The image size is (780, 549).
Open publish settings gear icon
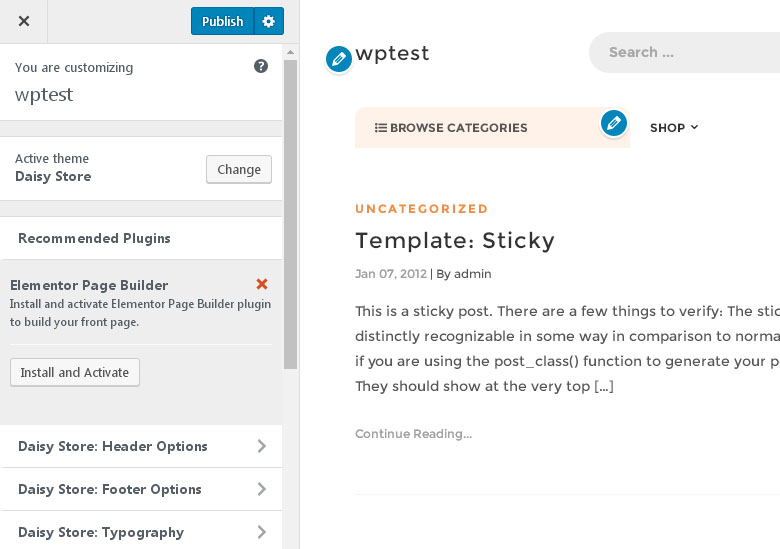[x=269, y=21]
